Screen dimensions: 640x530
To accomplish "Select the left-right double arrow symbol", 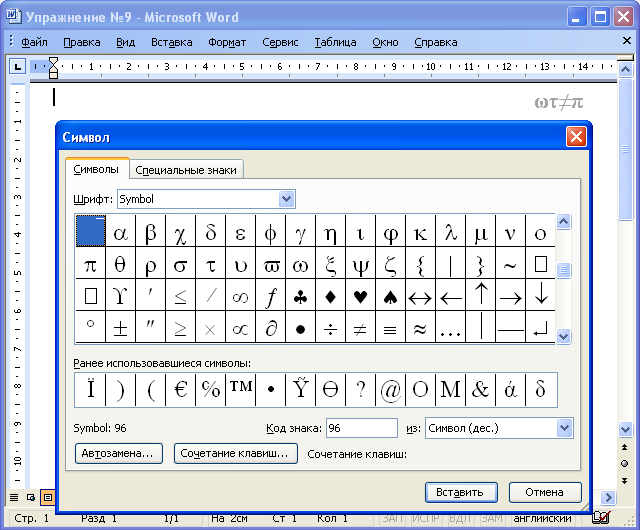I will pos(420,295).
